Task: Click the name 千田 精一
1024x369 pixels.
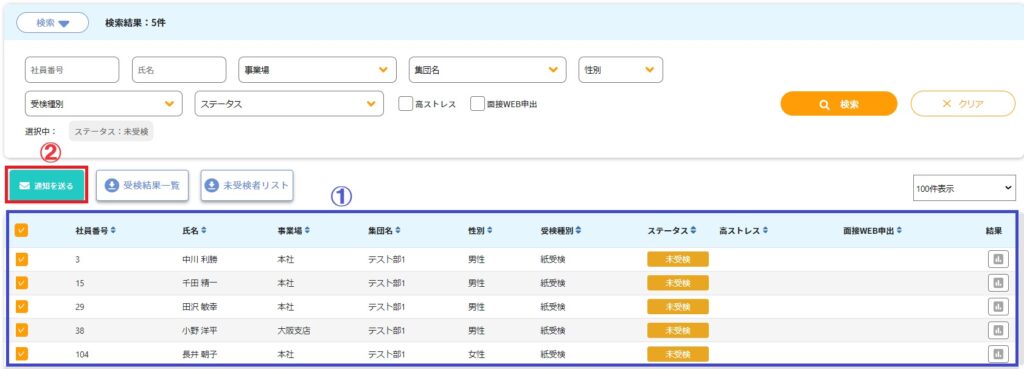Action: tap(200, 283)
